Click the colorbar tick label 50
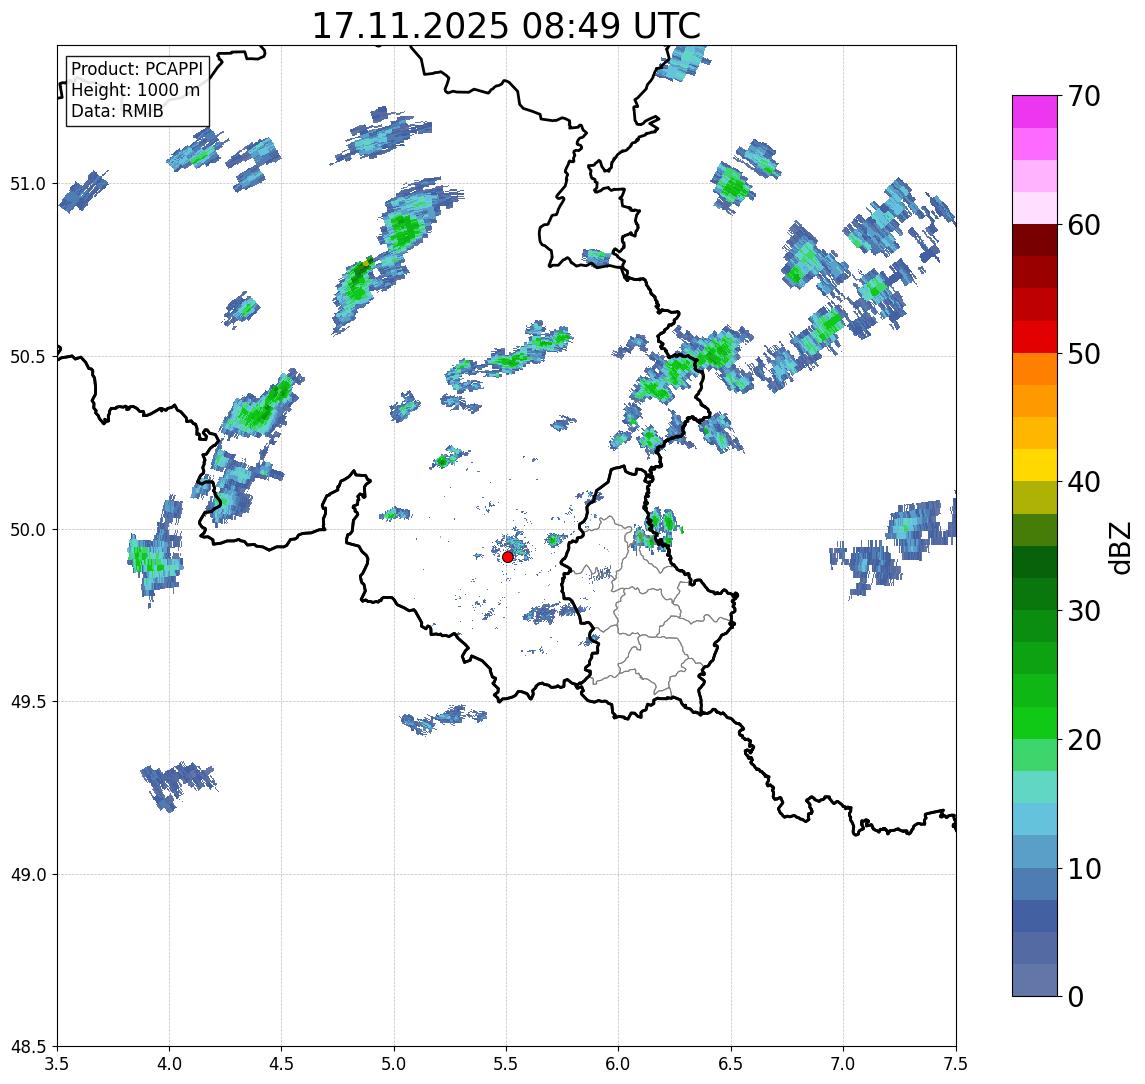Screen dimensions: 1145x1084 [x=1084, y=354]
